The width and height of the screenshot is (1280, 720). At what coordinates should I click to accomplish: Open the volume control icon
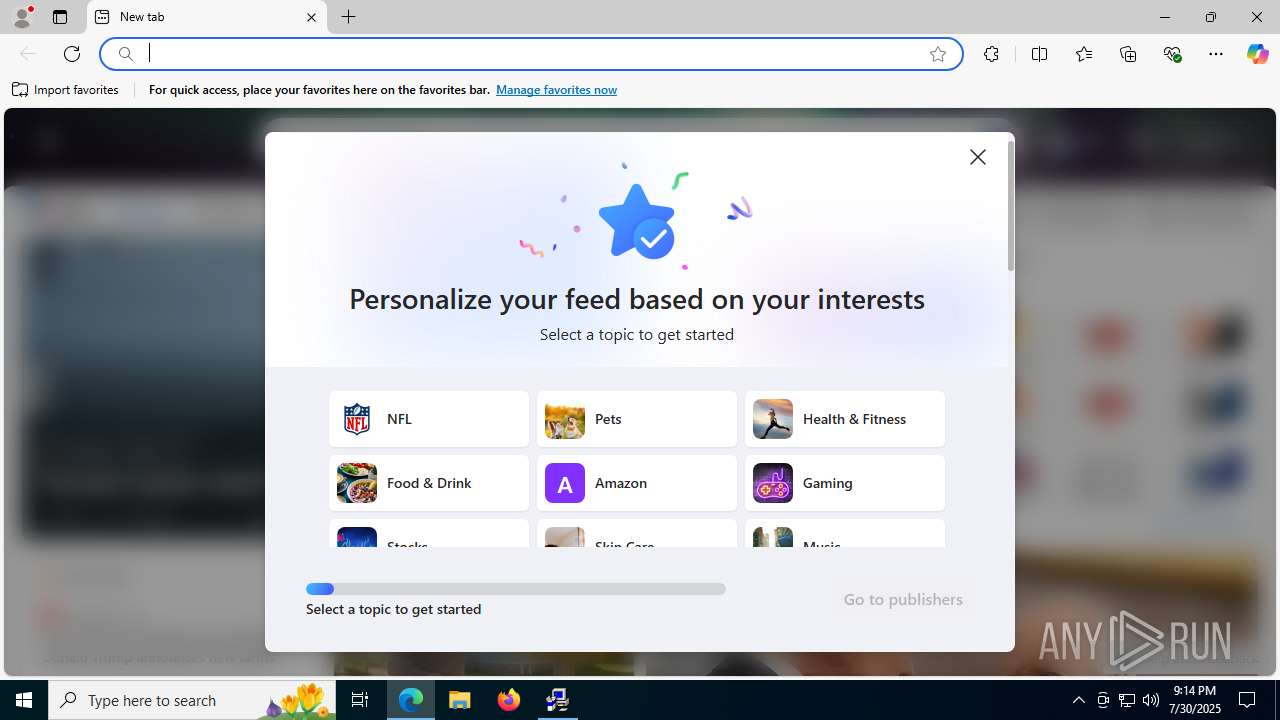pos(1151,700)
